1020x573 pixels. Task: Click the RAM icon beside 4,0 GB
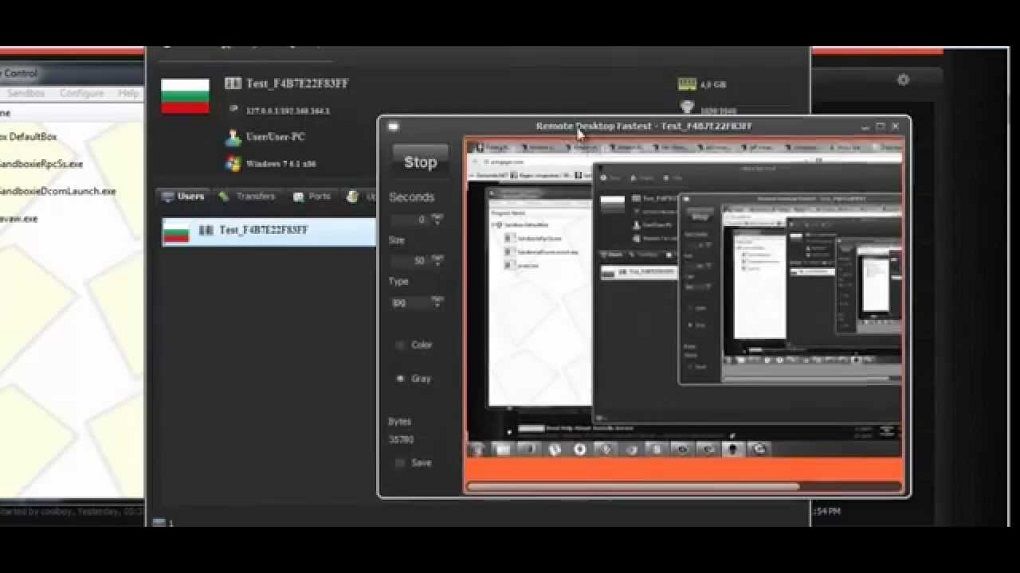686,84
